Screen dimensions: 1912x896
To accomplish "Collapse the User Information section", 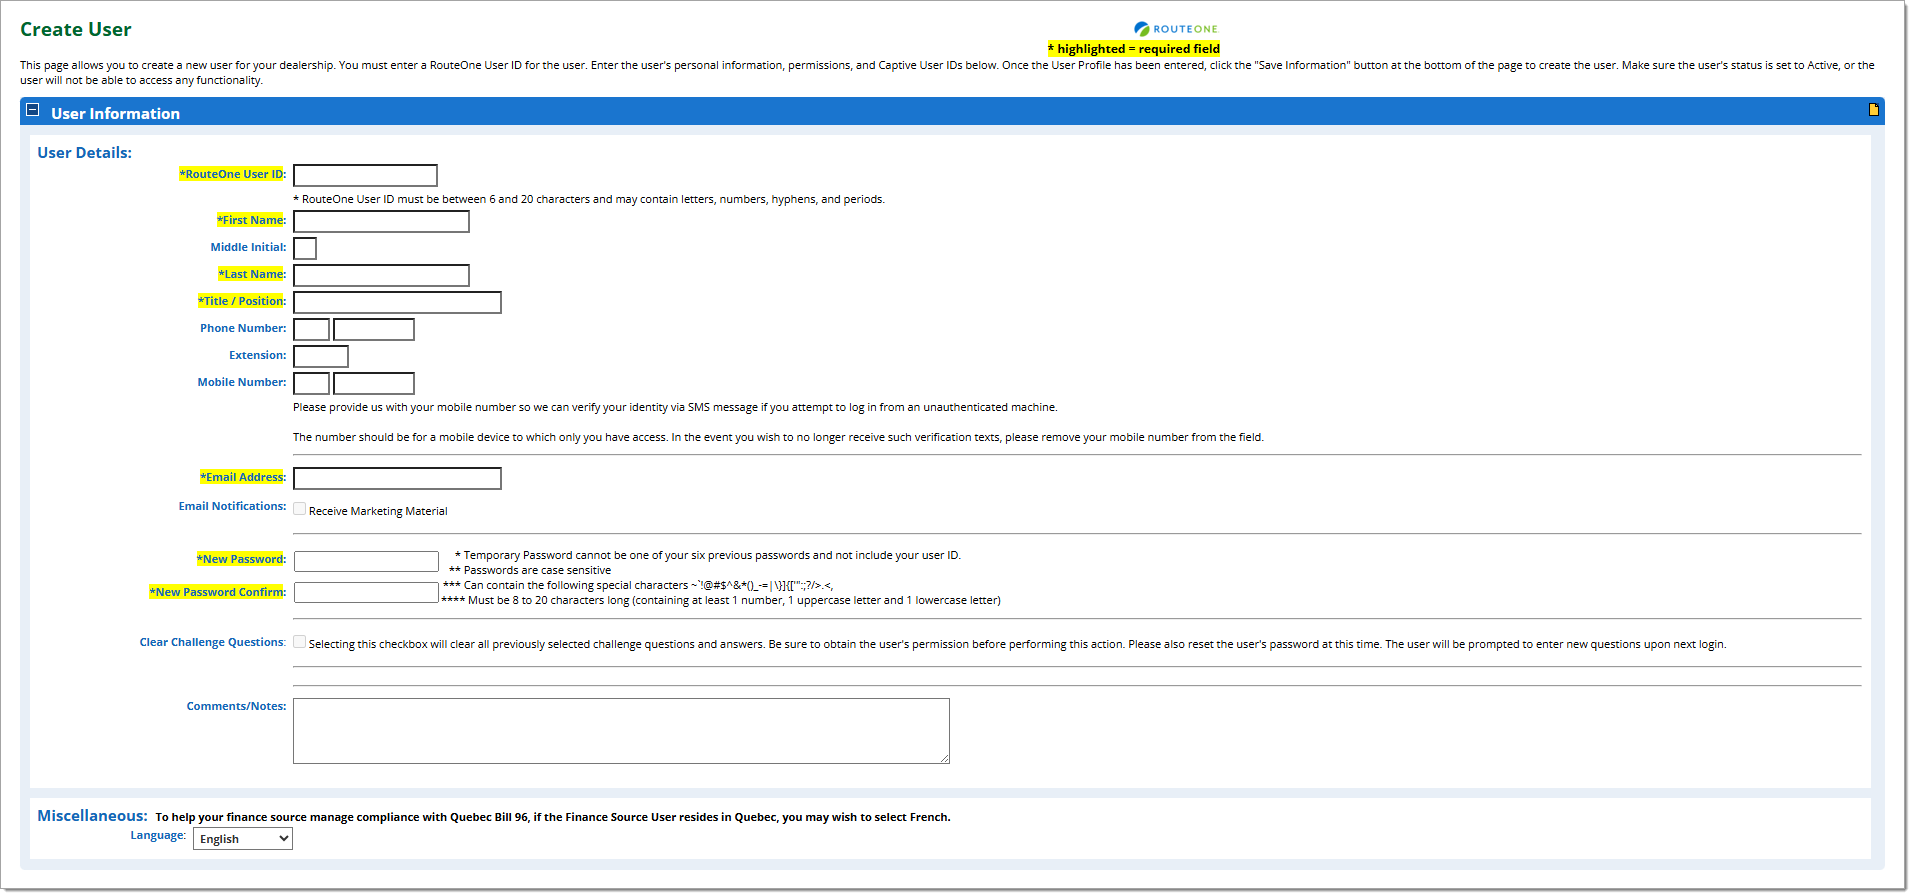I will click(x=33, y=110).
